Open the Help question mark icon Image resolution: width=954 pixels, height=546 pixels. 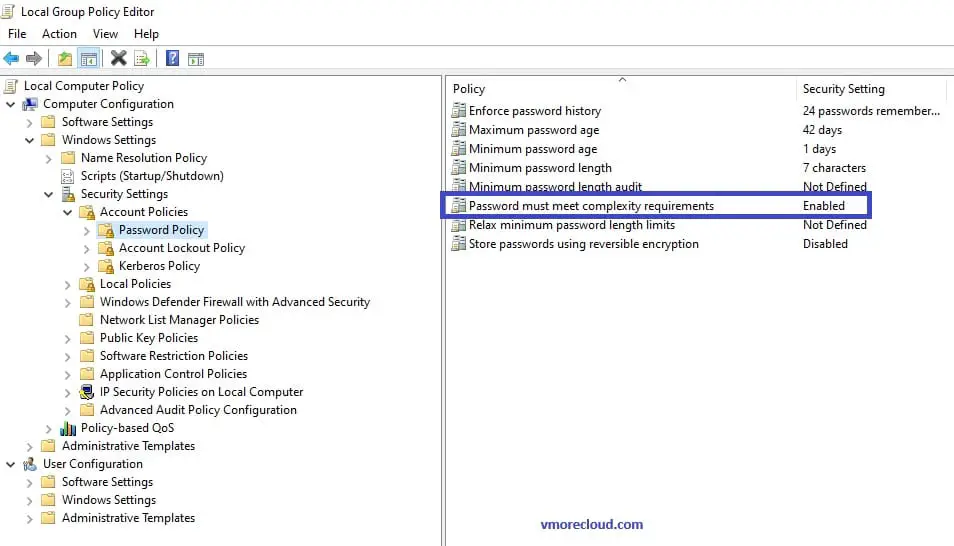173,58
